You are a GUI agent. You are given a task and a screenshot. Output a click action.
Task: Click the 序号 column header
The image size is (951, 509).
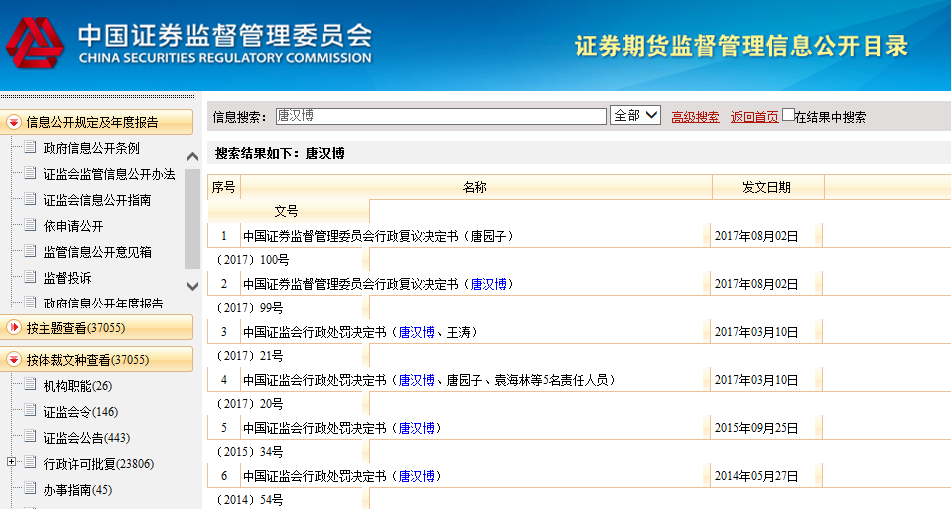[x=223, y=187]
